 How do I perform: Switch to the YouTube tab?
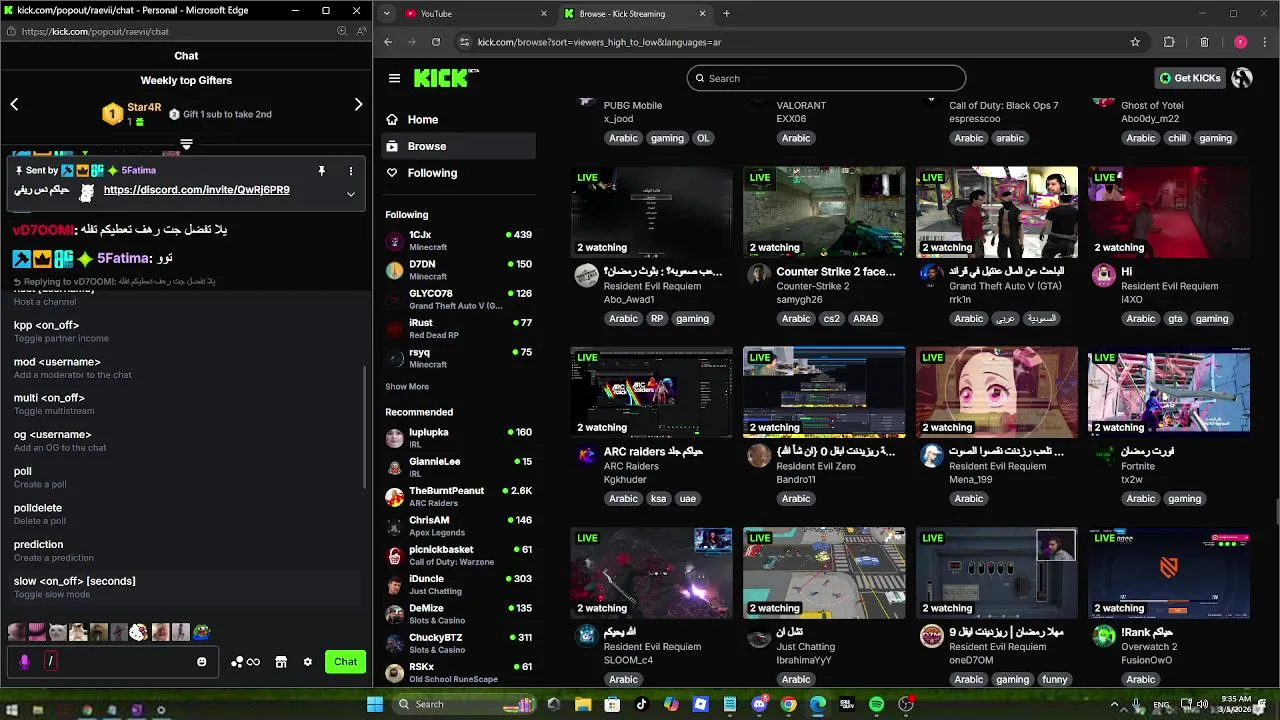click(x=476, y=14)
